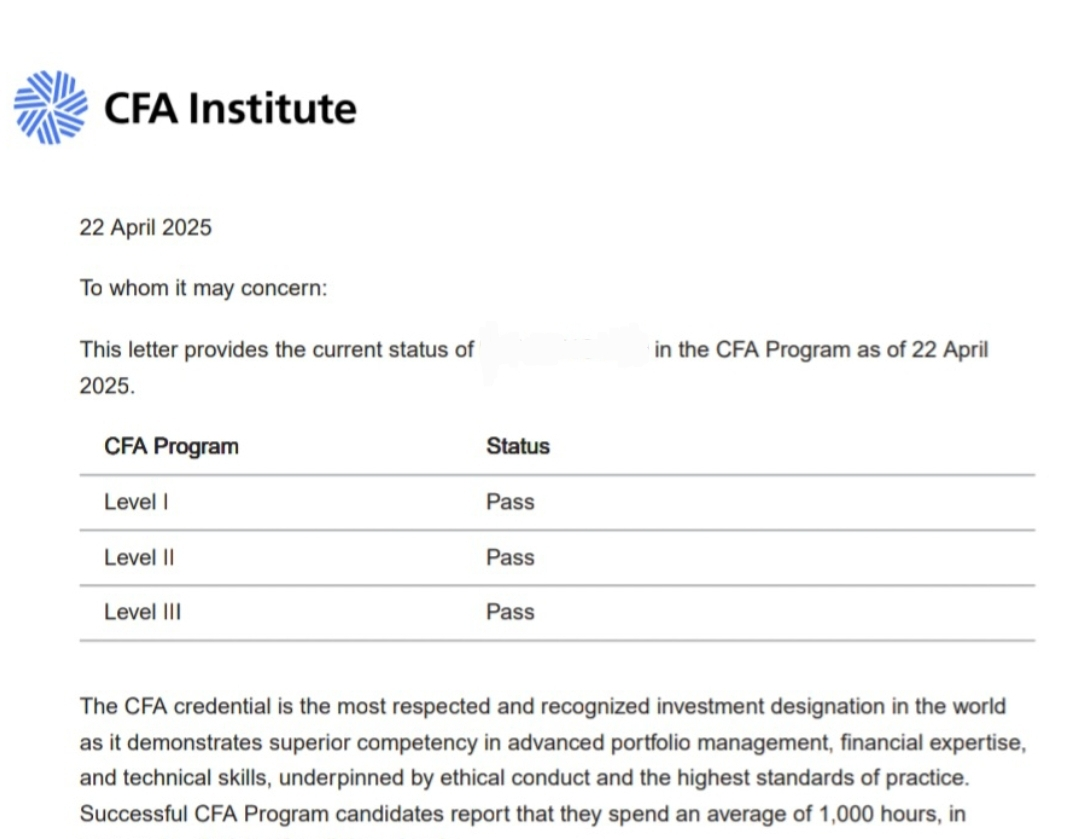The image size is (1080, 839).
Task: Select the 22 April 2025 date line
Action: 145,227
